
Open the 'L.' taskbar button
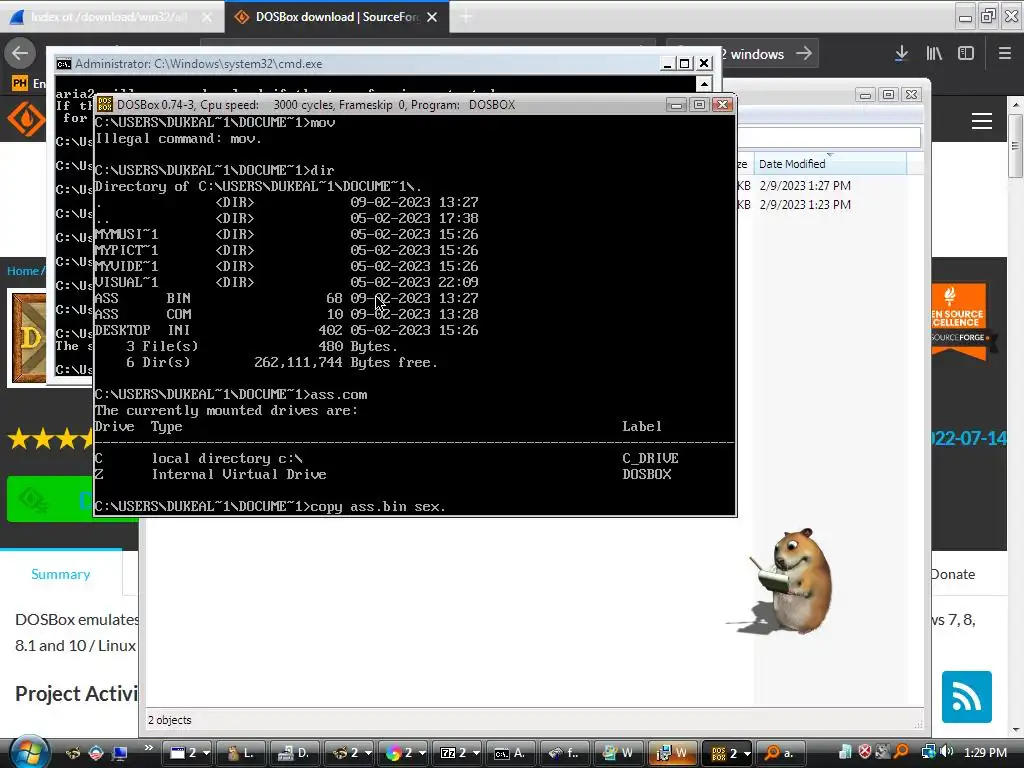(240, 753)
